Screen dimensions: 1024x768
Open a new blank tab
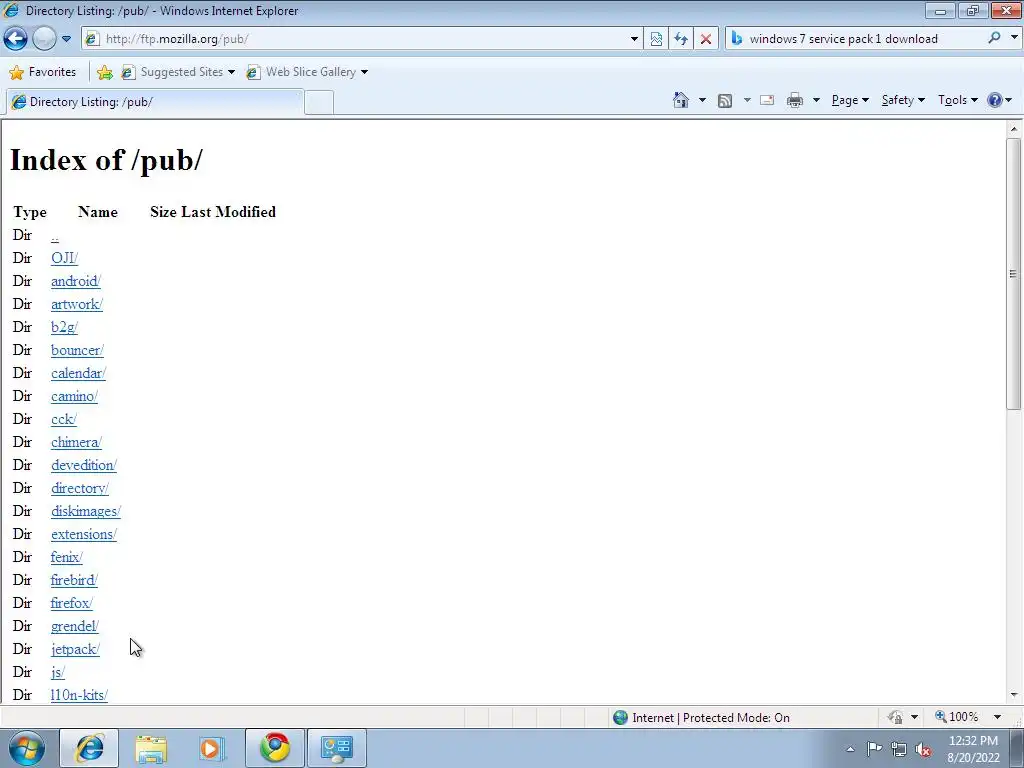pyautogui.click(x=319, y=103)
